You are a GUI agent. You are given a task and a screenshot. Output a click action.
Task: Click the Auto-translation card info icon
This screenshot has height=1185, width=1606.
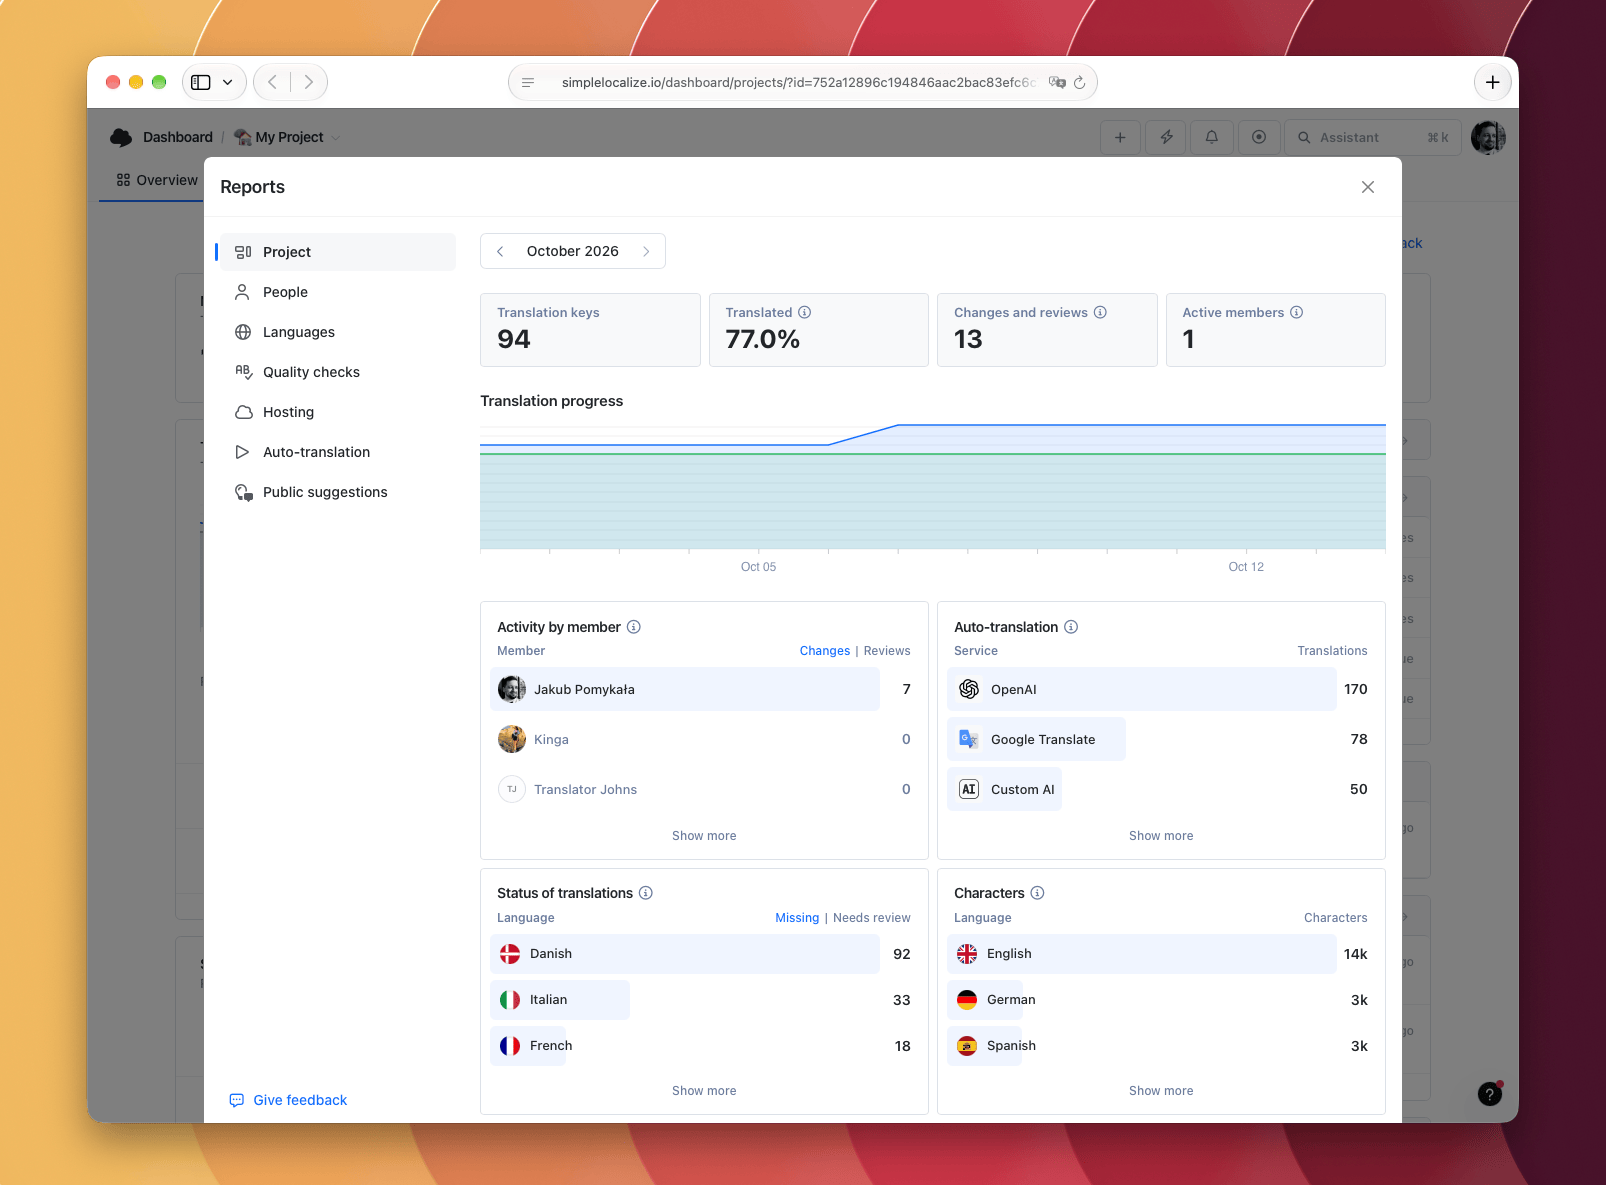1071,627
